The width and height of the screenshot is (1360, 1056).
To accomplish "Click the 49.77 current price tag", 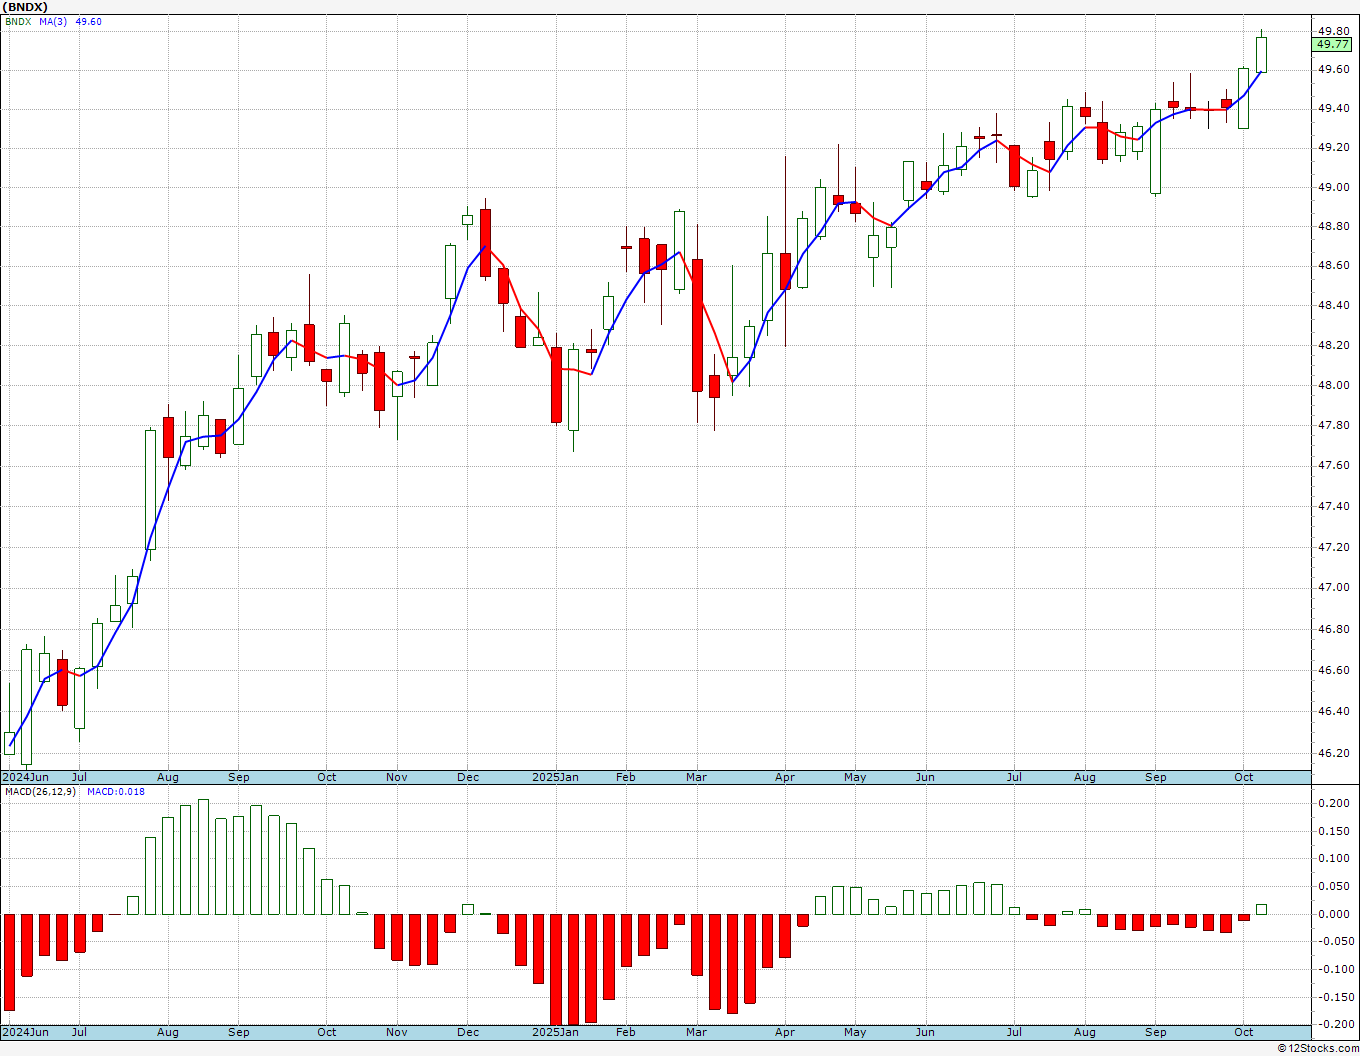I will 1332,44.
